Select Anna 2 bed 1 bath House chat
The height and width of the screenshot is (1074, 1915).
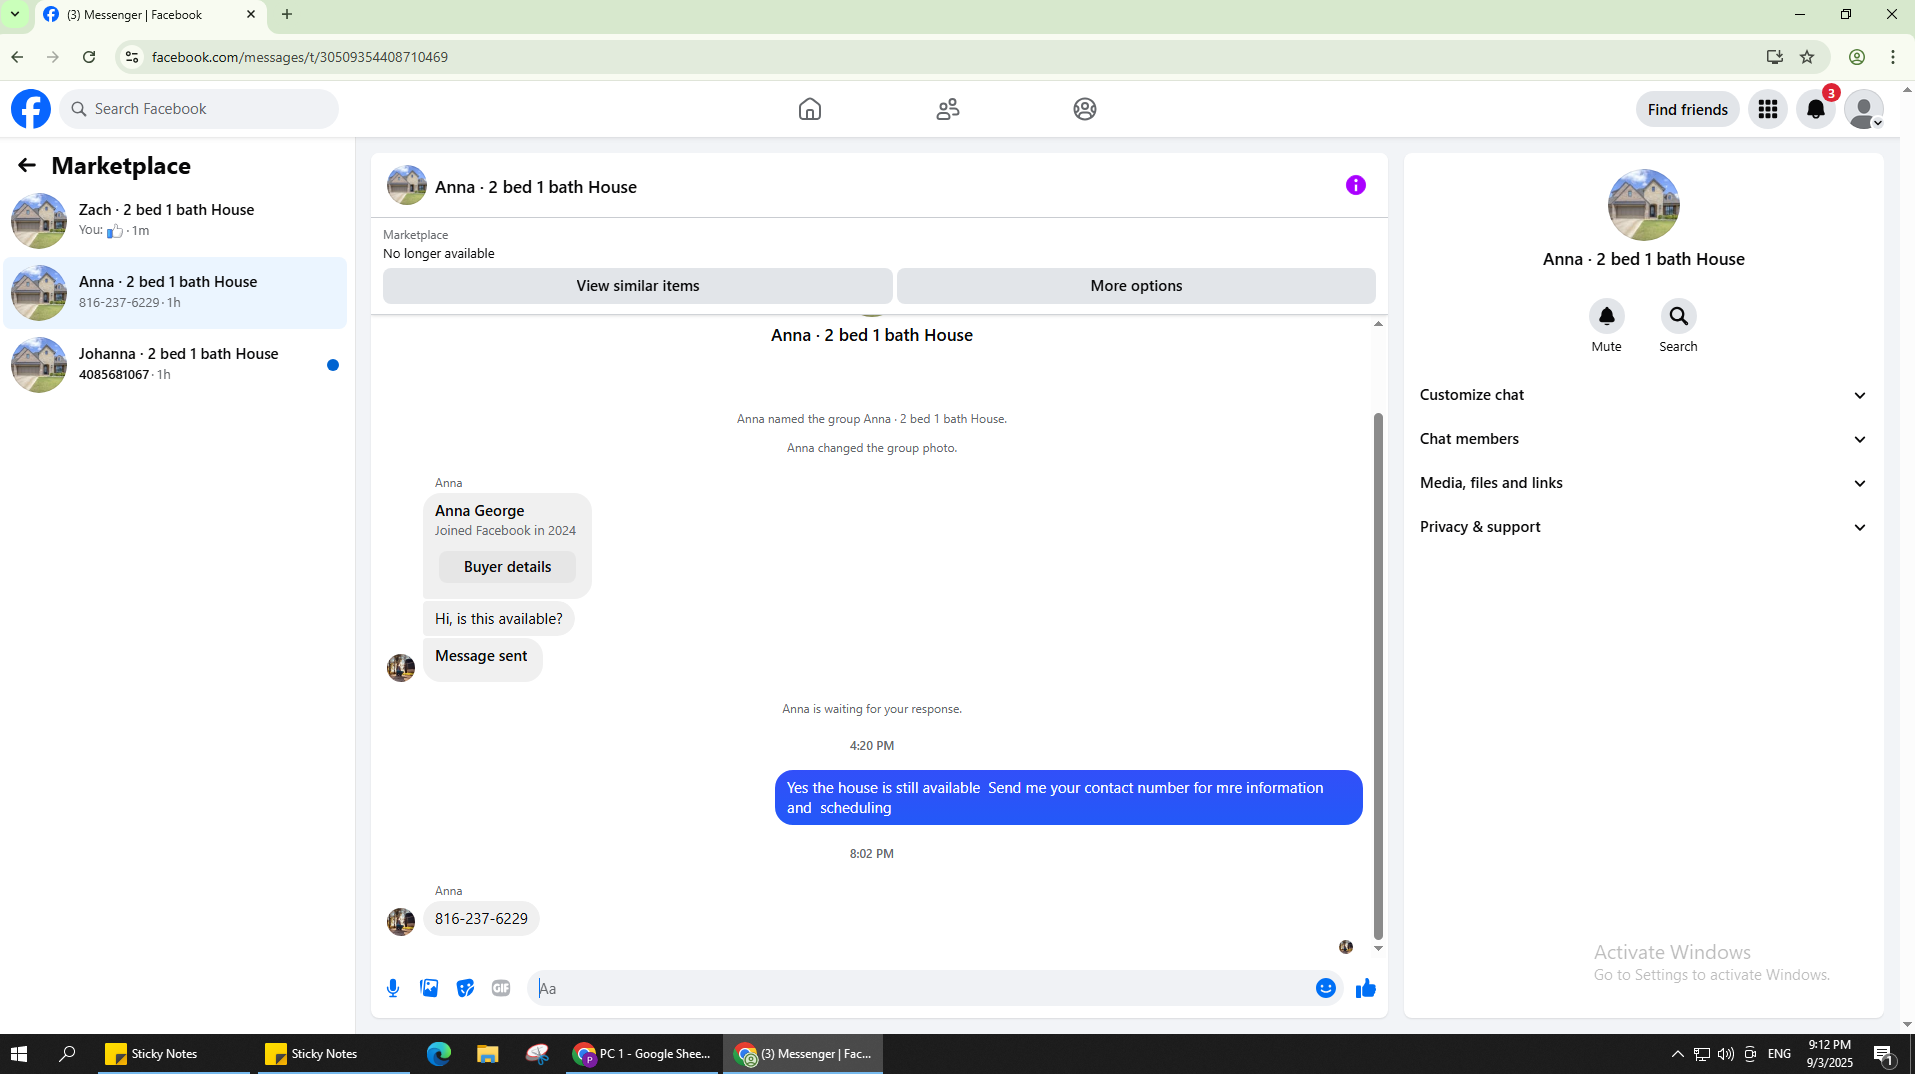pos(175,292)
